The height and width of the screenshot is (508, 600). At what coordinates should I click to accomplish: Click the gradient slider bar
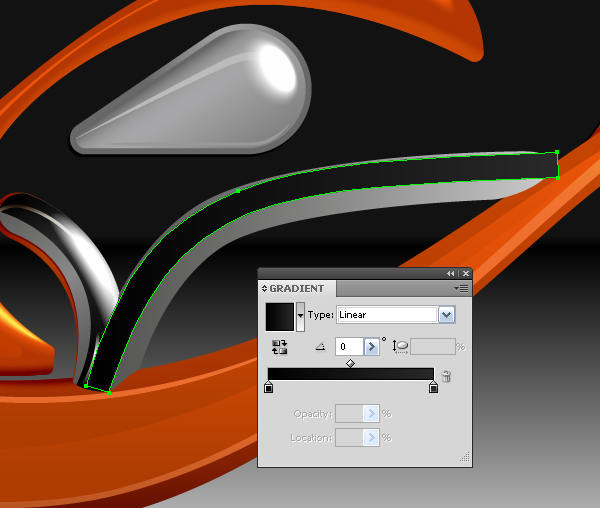point(351,374)
